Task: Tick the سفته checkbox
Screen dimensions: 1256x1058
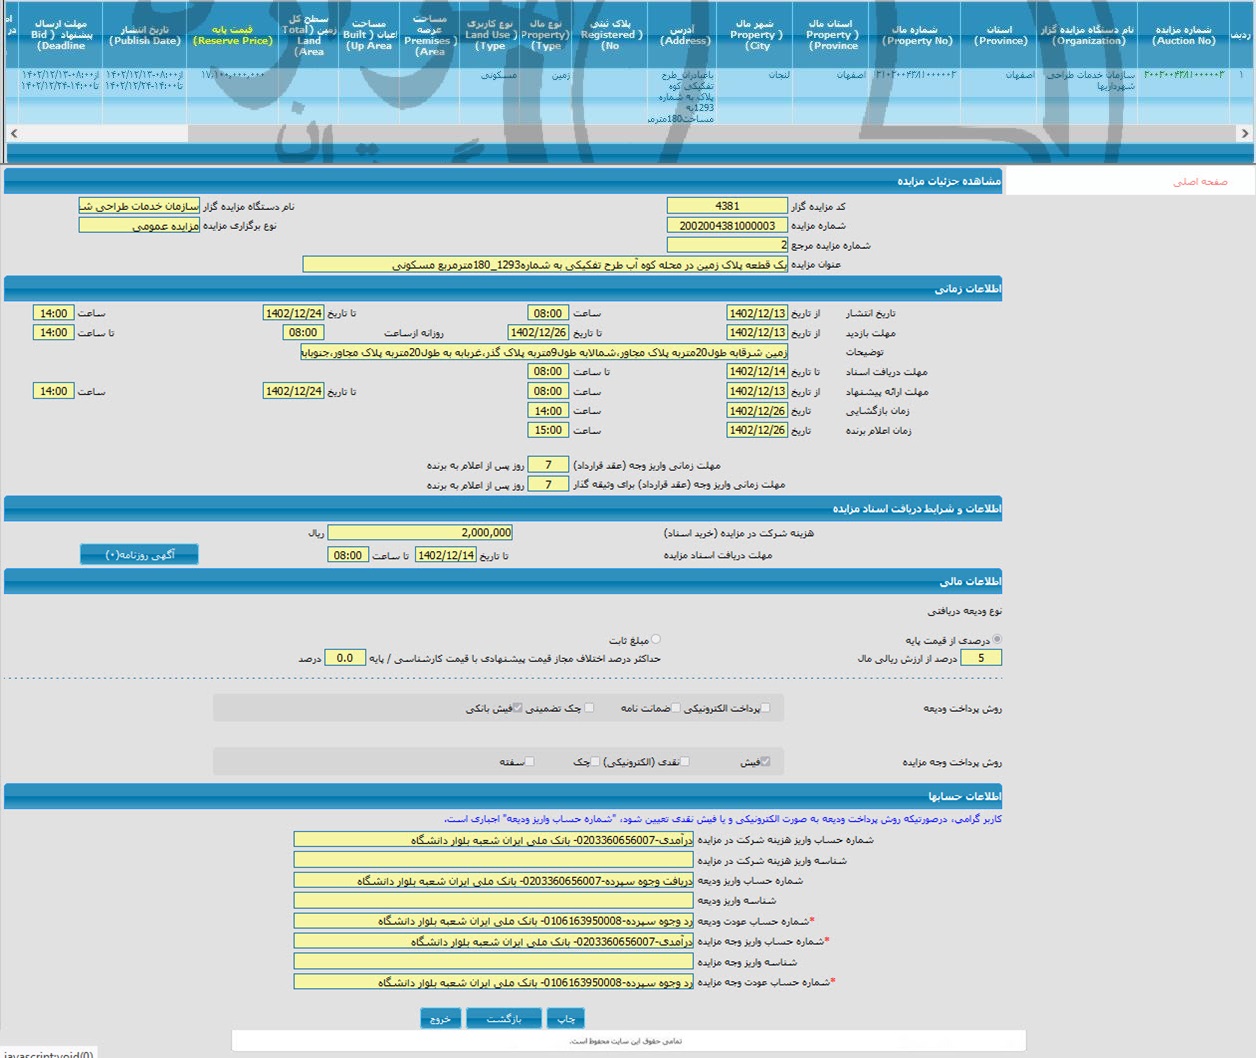Action: 530,762
